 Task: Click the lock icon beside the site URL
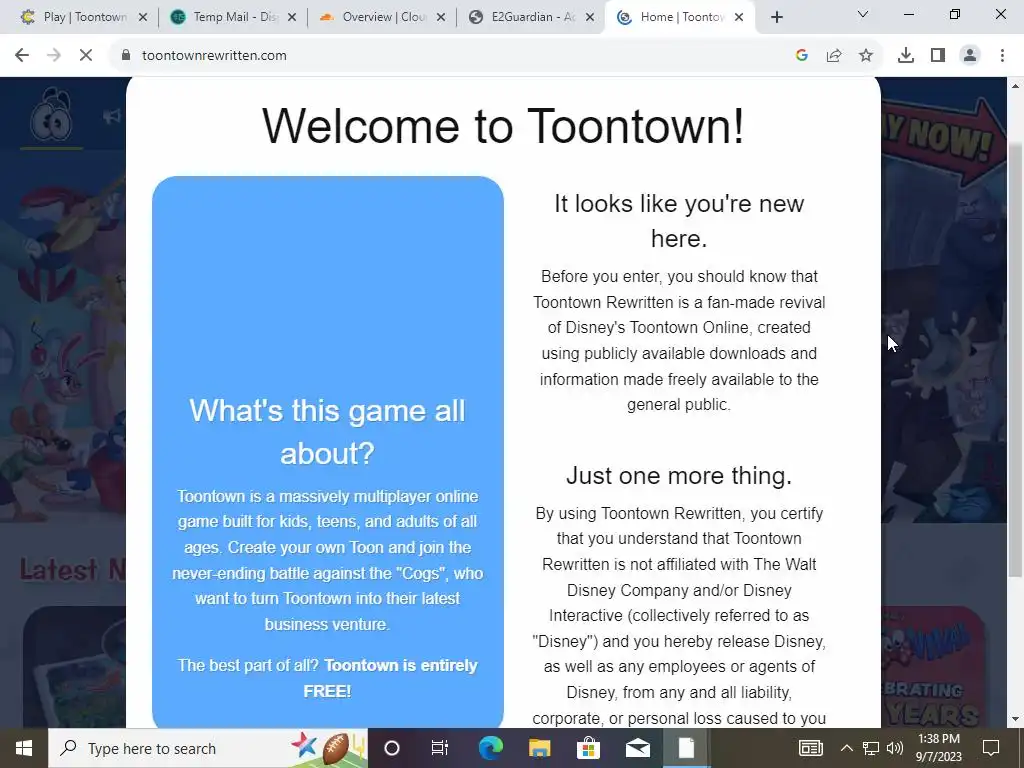126,56
